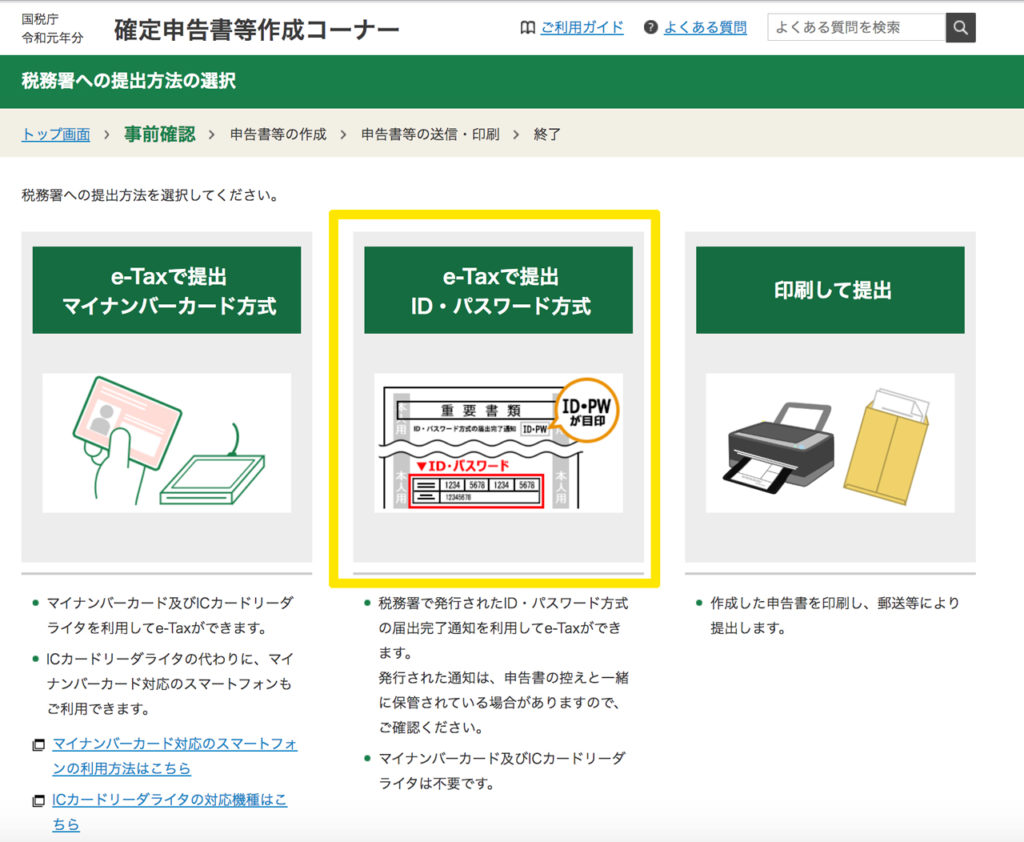This screenshot has height=842, width=1024.
Task: Click external-link icon beside ICカードリーダライタ対応機種 link
Action: point(39,800)
